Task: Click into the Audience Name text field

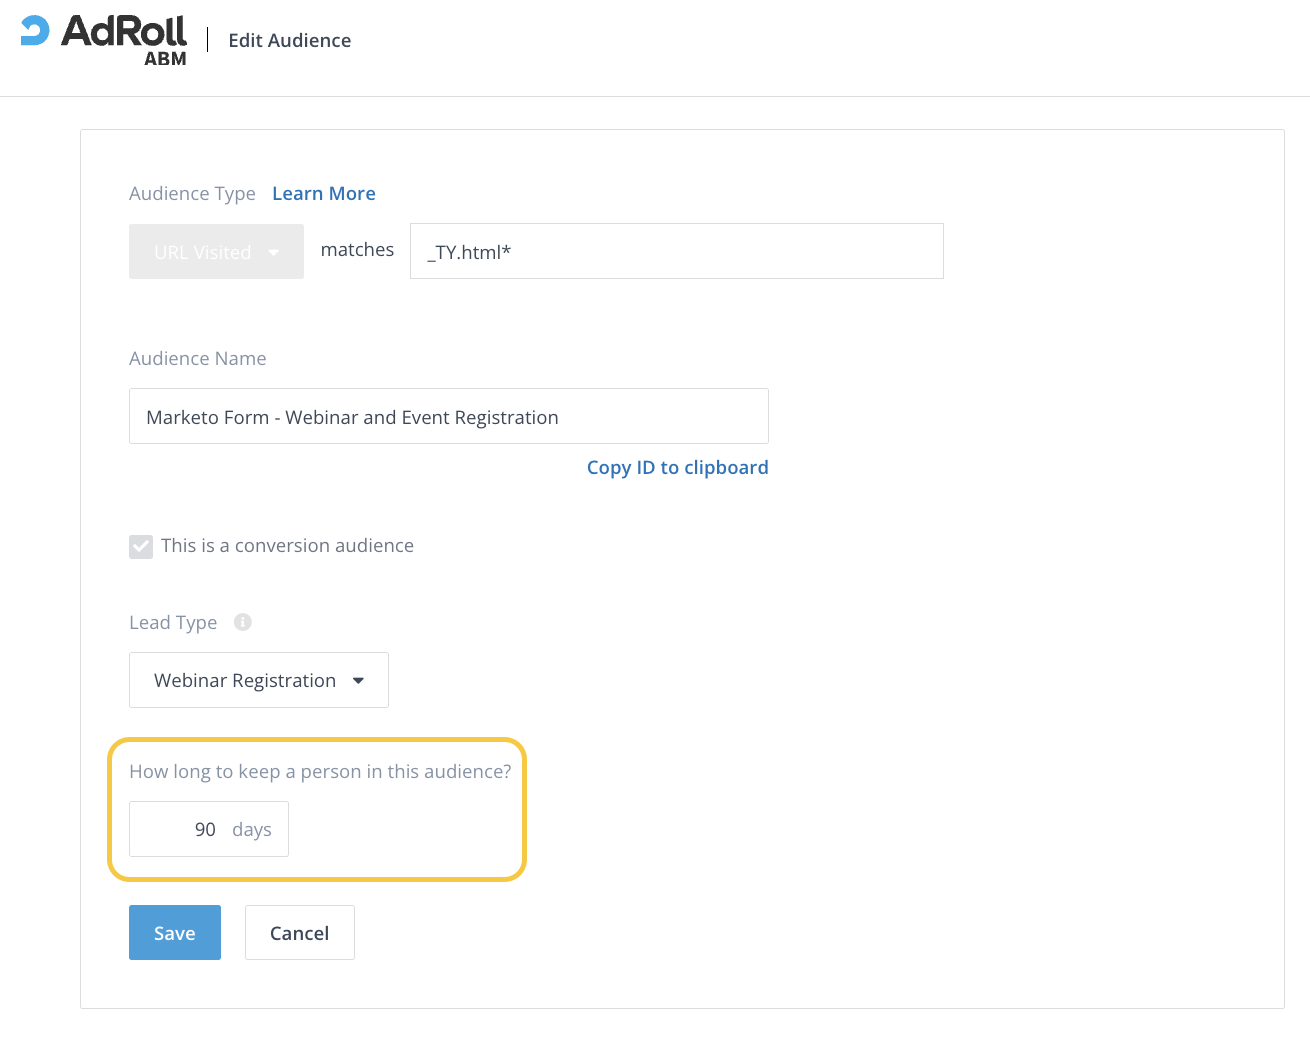Action: click(x=448, y=417)
